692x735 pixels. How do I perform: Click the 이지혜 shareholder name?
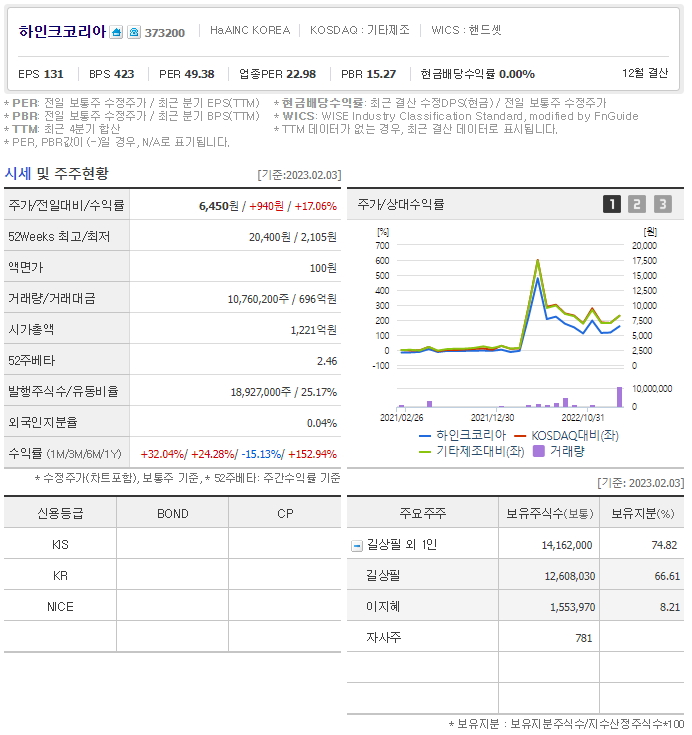(383, 607)
